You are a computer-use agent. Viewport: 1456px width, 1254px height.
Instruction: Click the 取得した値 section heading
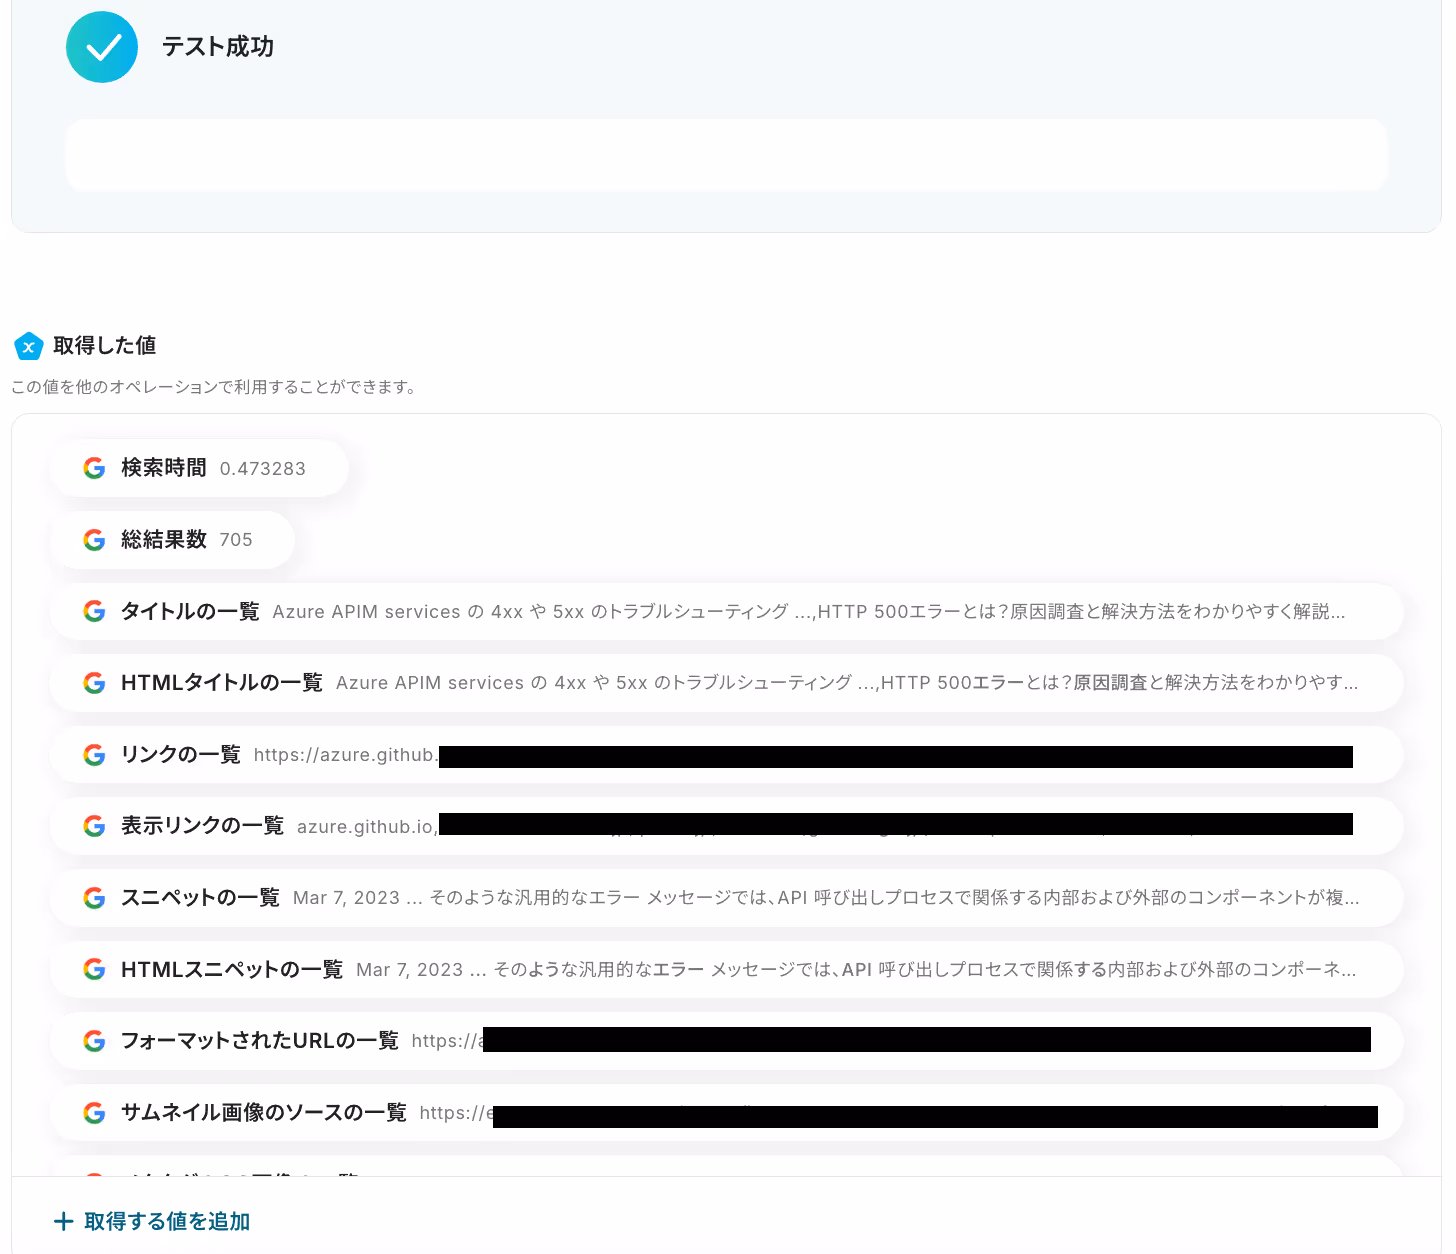[x=105, y=346]
